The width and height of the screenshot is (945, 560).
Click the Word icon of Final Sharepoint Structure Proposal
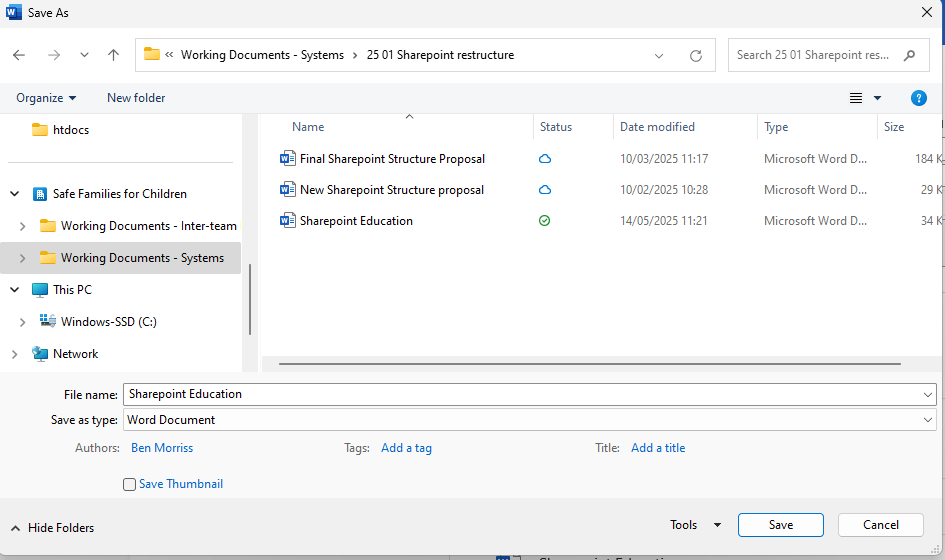pos(288,158)
